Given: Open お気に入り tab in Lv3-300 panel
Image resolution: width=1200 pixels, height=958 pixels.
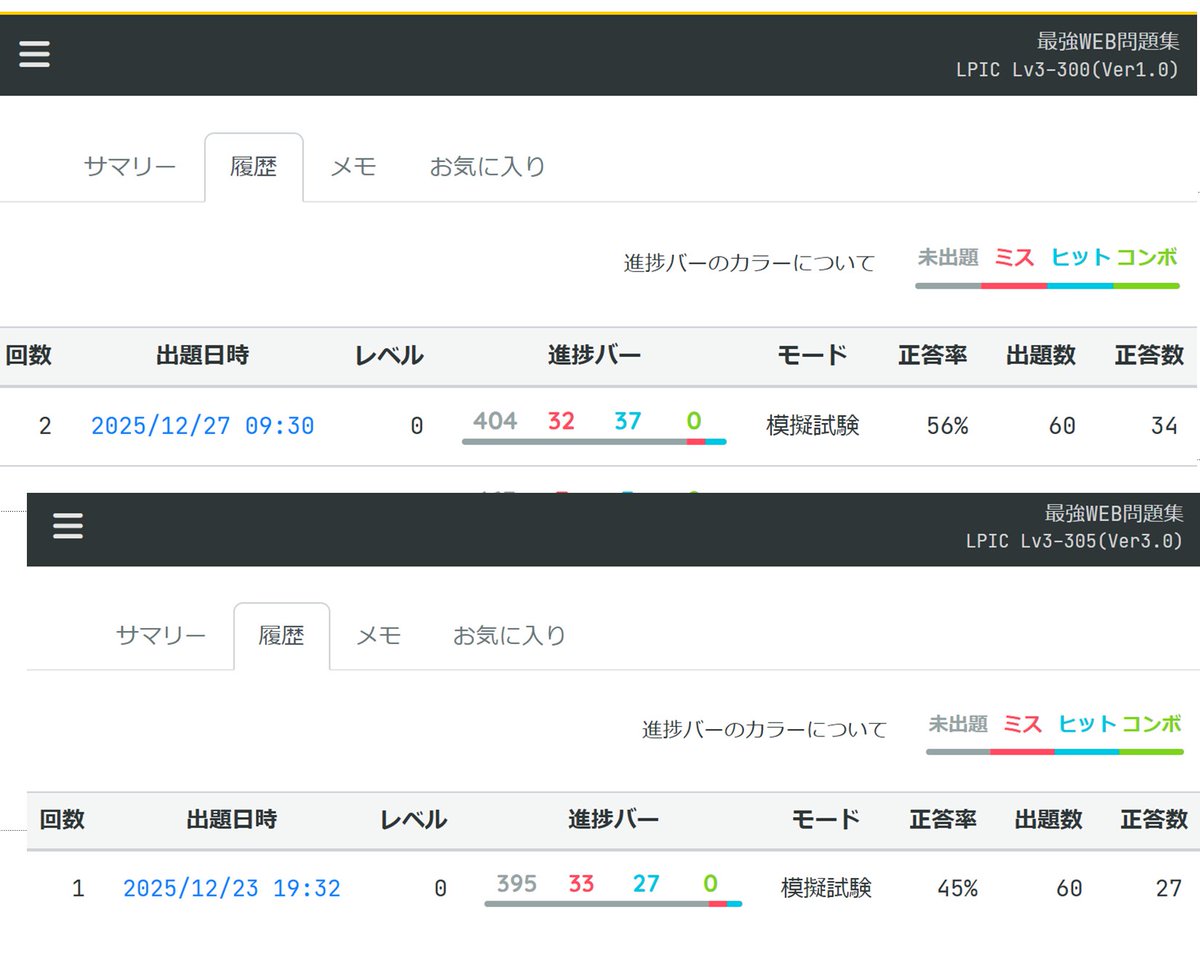Looking at the screenshot, I should coord(487,166).
